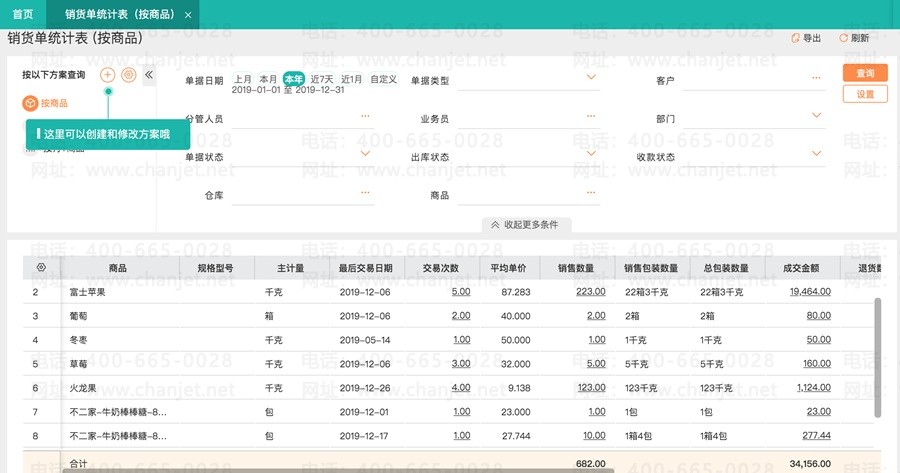Click the vertical scrollbar of the table
The width and height of the screenshot is (900, 473).
878,355
